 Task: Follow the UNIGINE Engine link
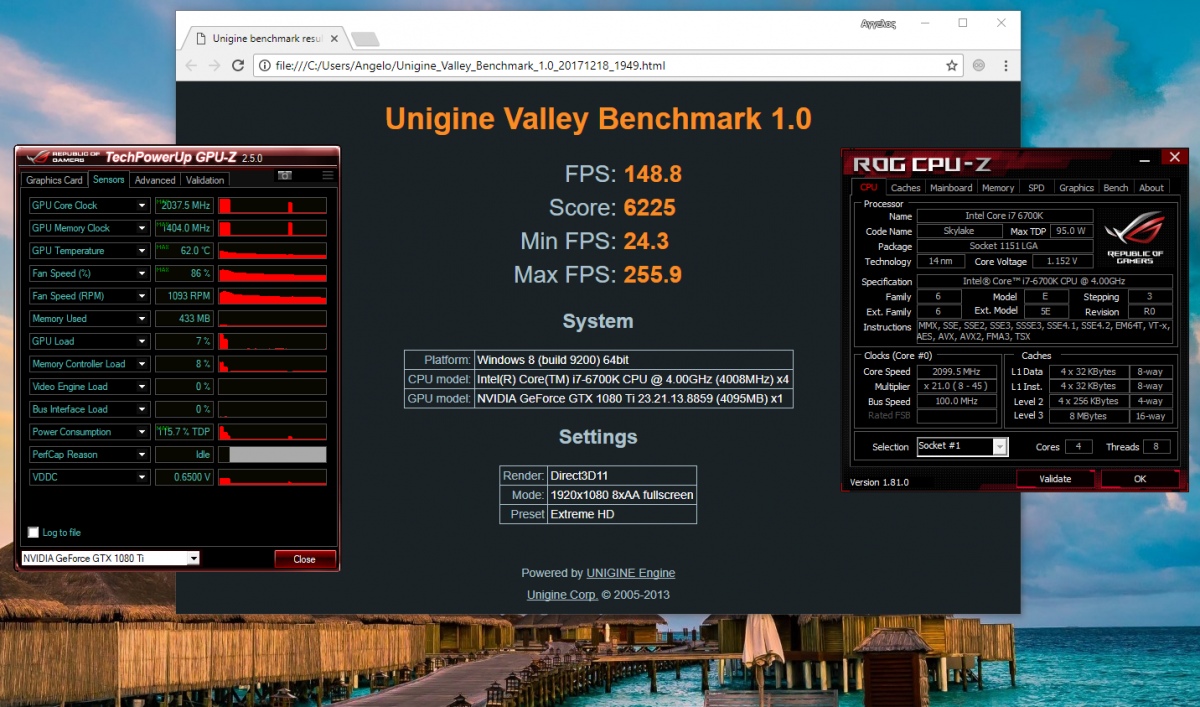pyautogui.click(x=630, y=573)
